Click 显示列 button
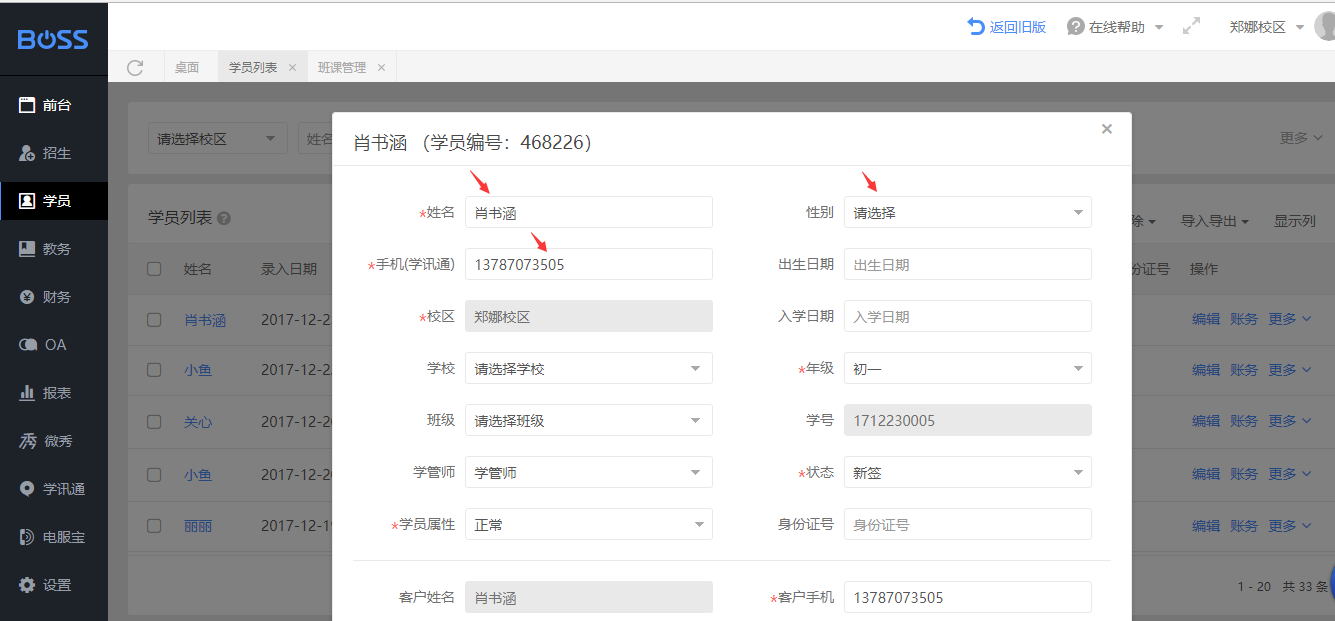 click(1295, 221)
